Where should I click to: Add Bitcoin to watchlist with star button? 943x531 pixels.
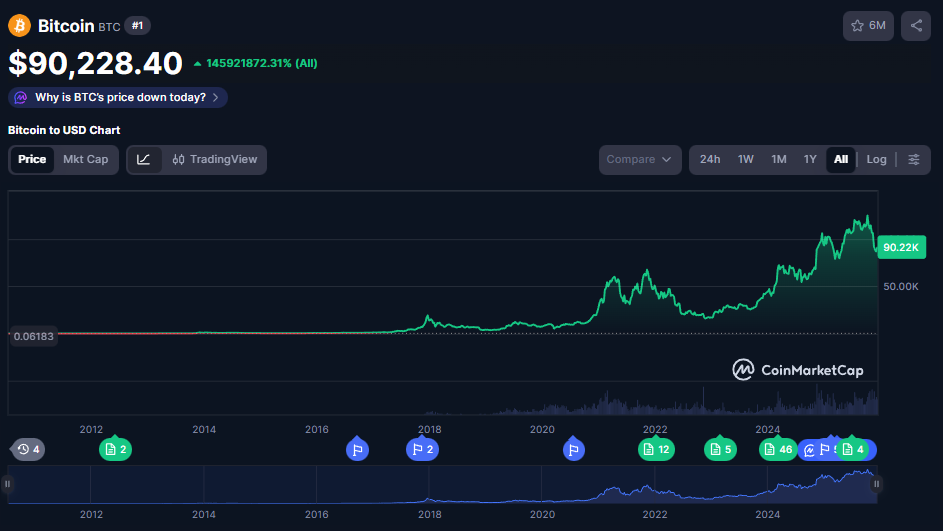[x=868, y=26]
